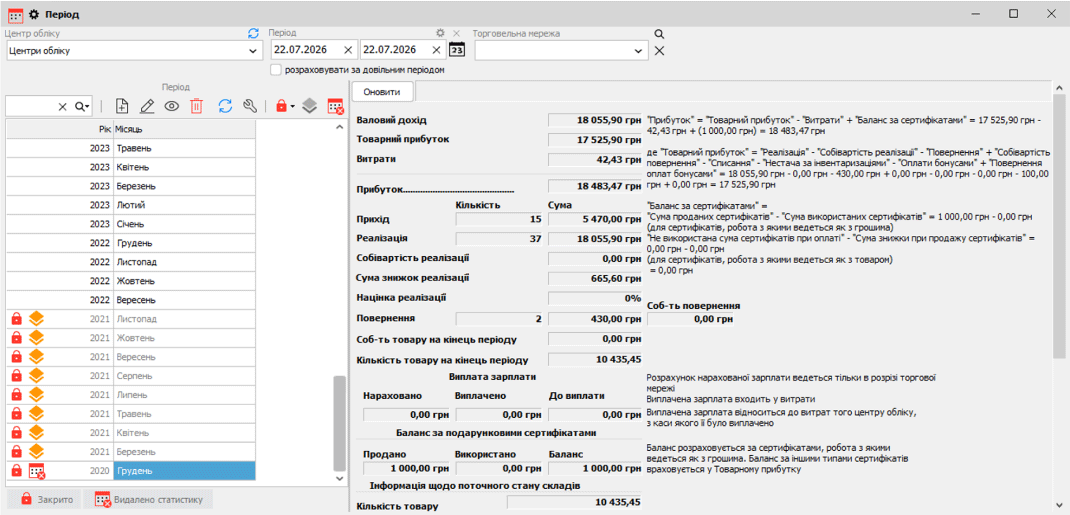Open the wrench tools icon

(x=250, y=106)
